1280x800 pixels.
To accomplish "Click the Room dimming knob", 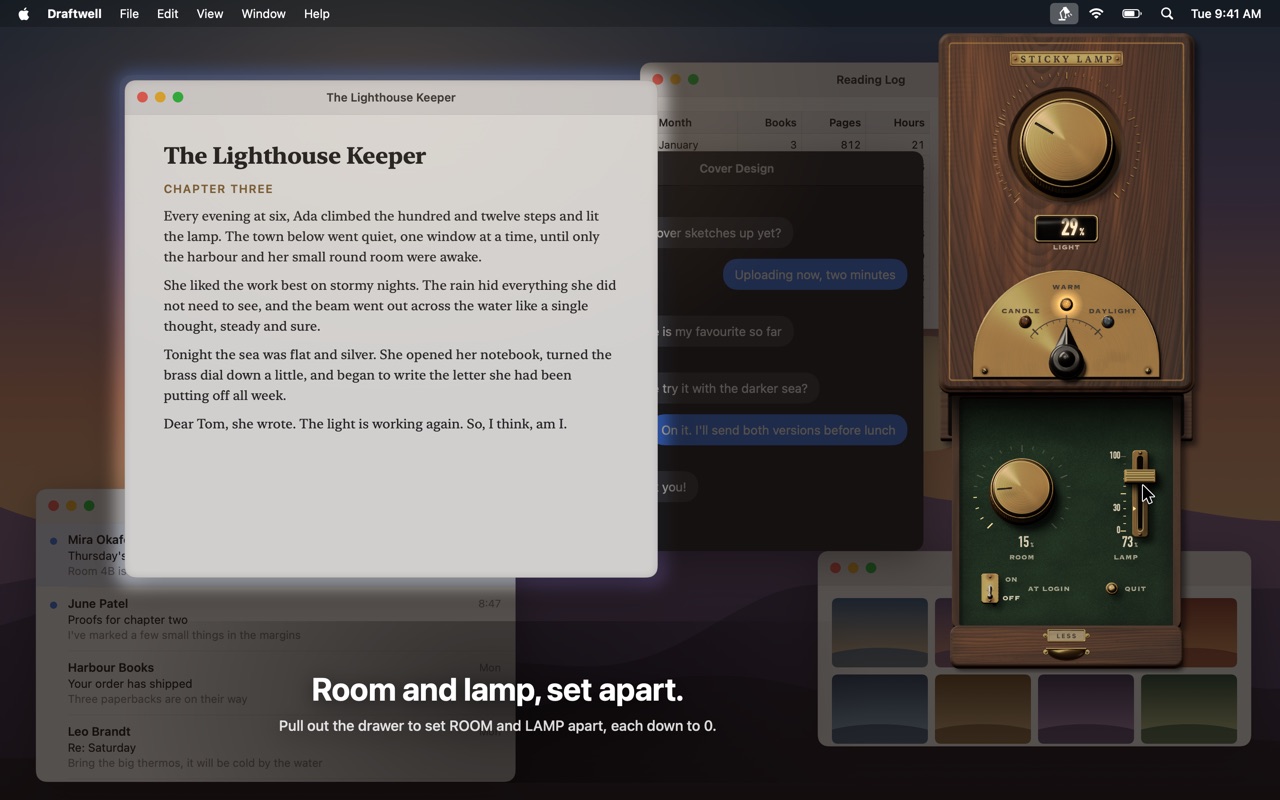I will 1021,489.
